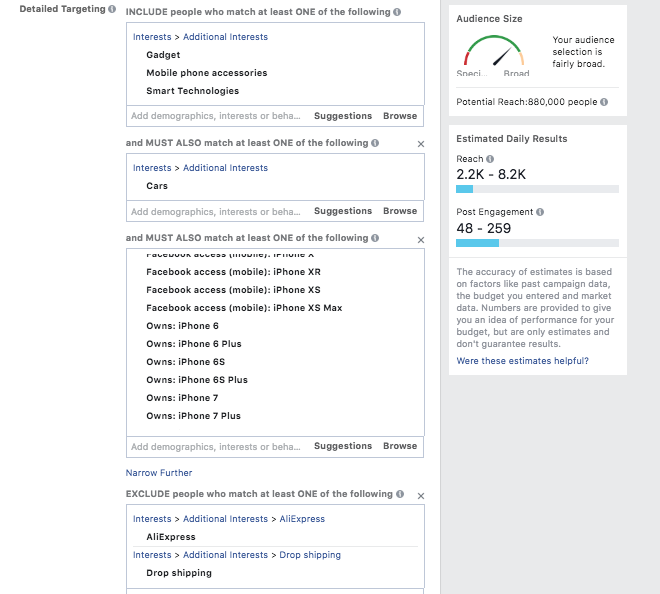Click Browse under the iPhone behaviors list
Viewport: 660px width, 594px height.
pos(400,446)
